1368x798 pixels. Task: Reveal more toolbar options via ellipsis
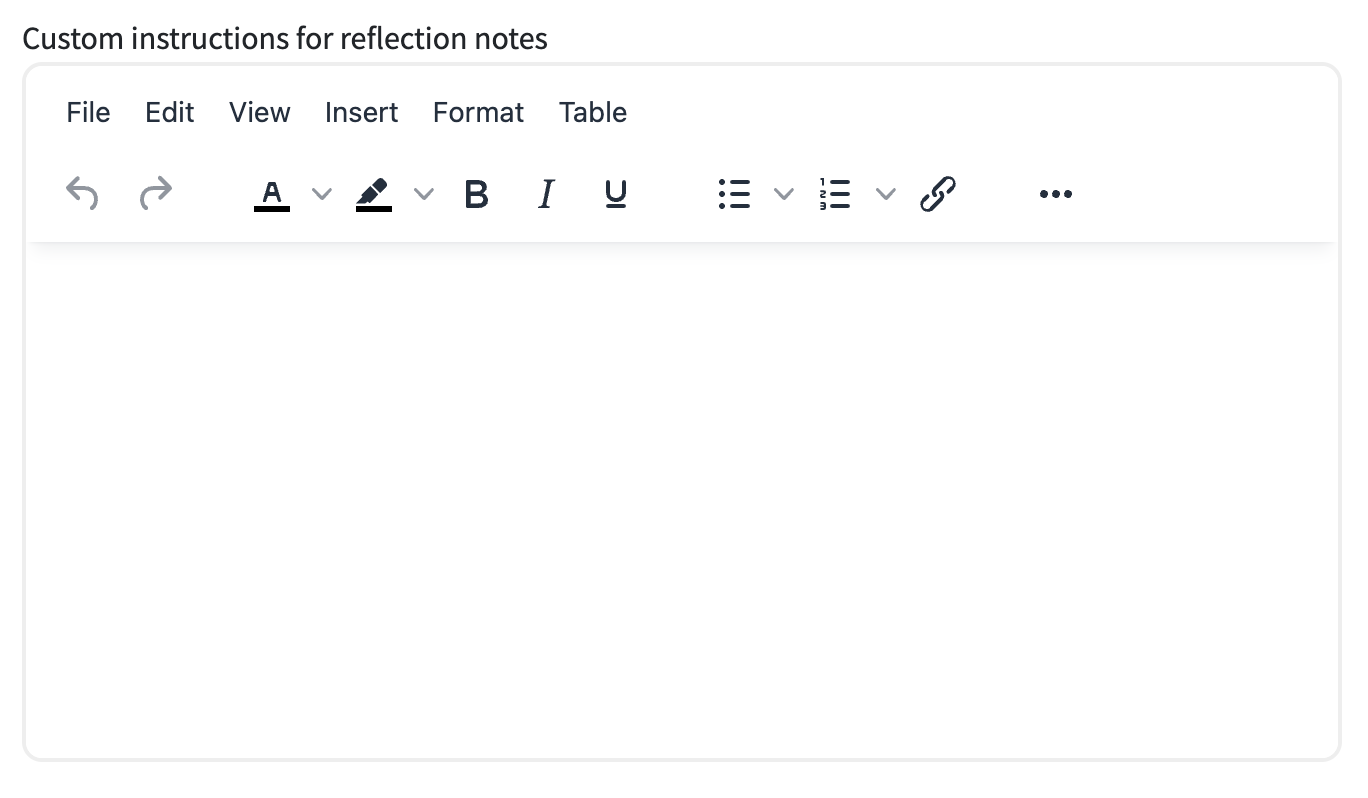1056,193
